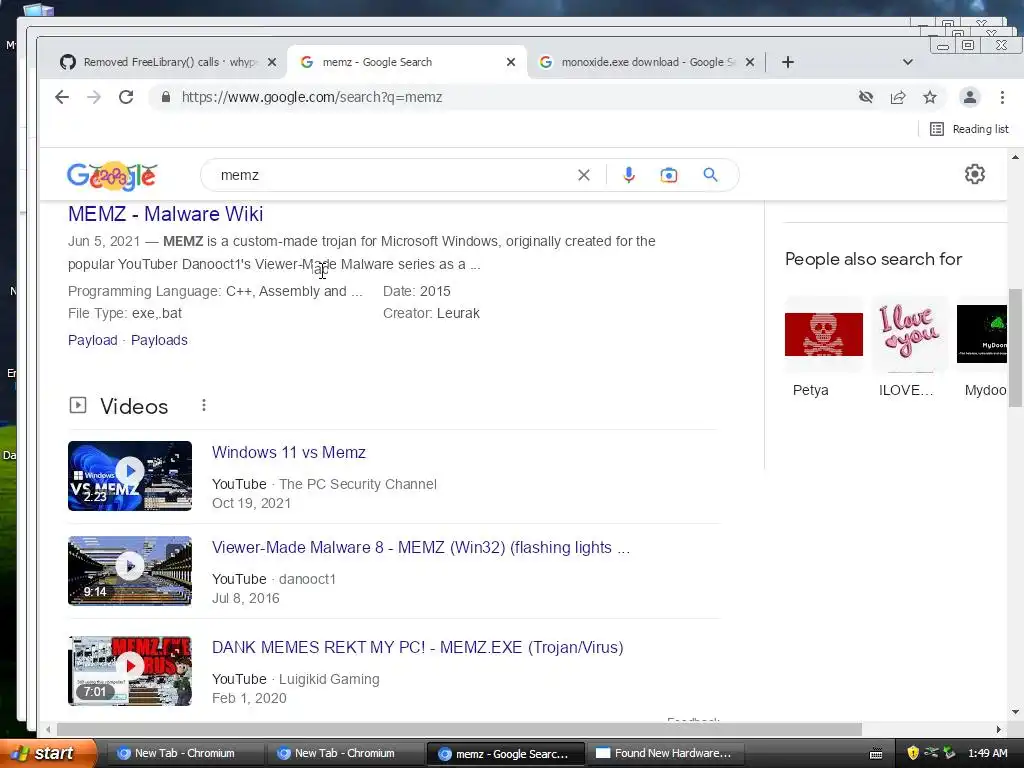Expand the tab search dropdown arrow
1024x768 pixels.
[x=908, y=62]
